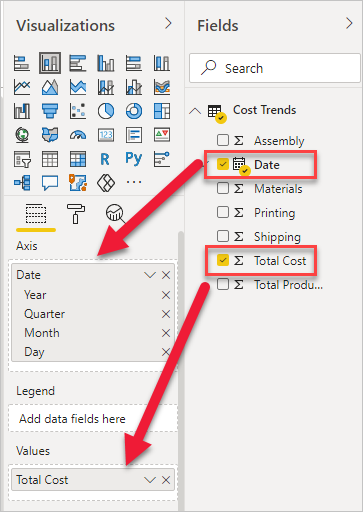Select the slicer visual
The height and width of the screenshot is (512, 363).
tap(22, 159)
